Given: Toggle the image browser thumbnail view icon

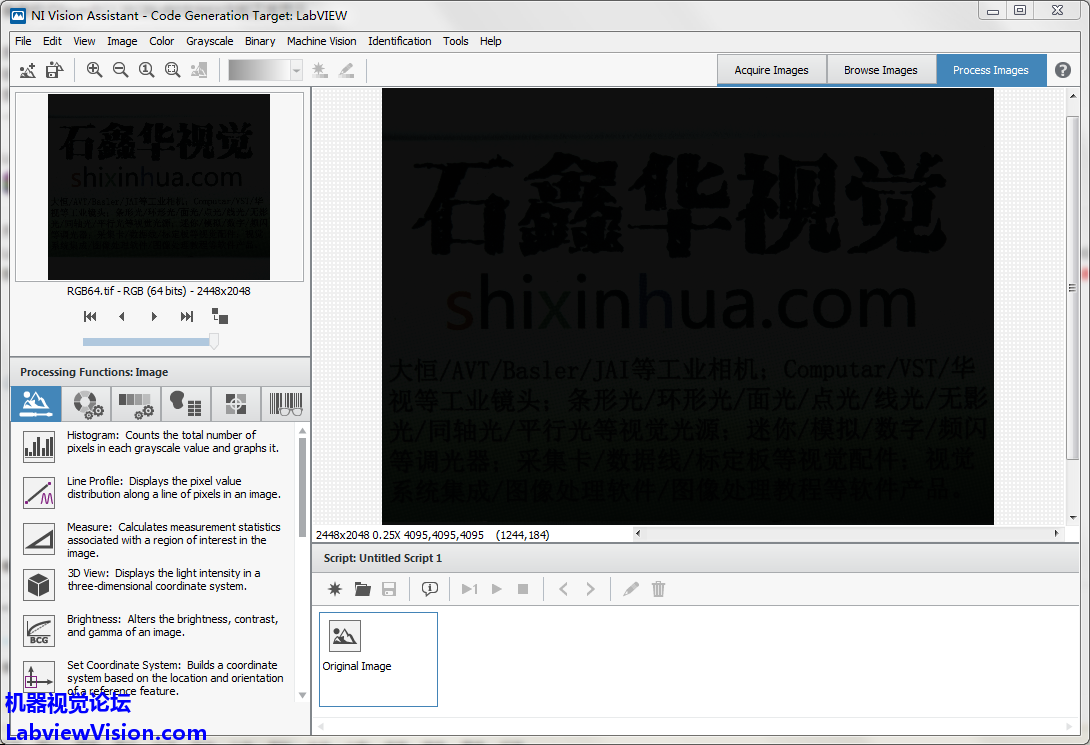Looking at the screenshot, I should tap(220, 316).
